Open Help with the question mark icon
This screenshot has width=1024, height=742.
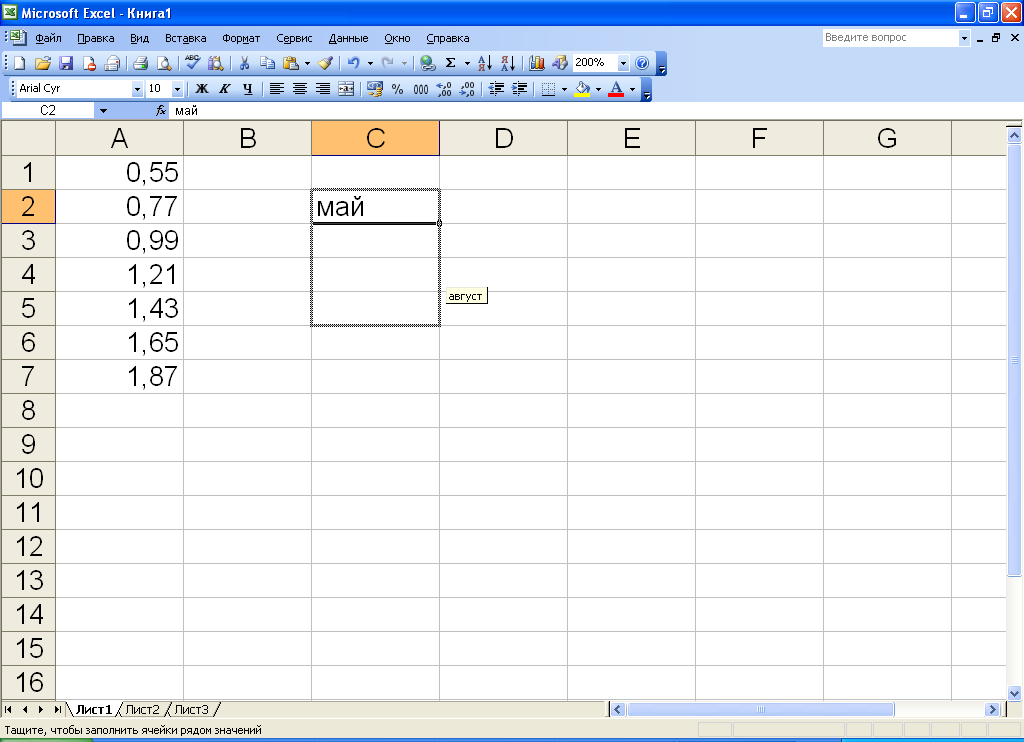coord(642,63)
